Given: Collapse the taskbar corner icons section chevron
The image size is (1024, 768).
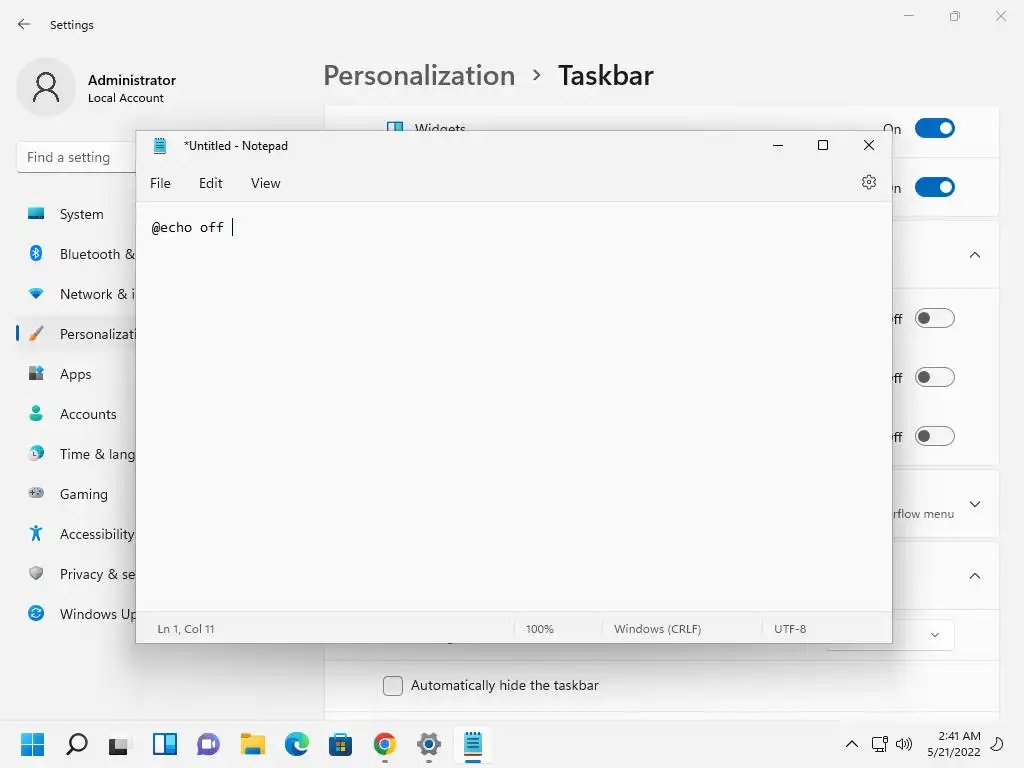Looking at the screenshot, I should (974, 255).
